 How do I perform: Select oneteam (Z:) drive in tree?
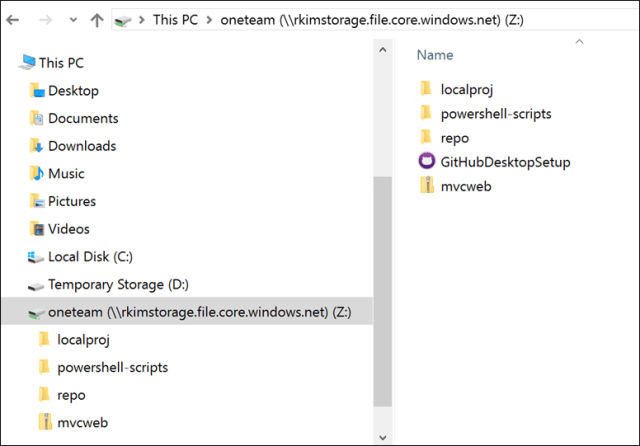[200, 312]
